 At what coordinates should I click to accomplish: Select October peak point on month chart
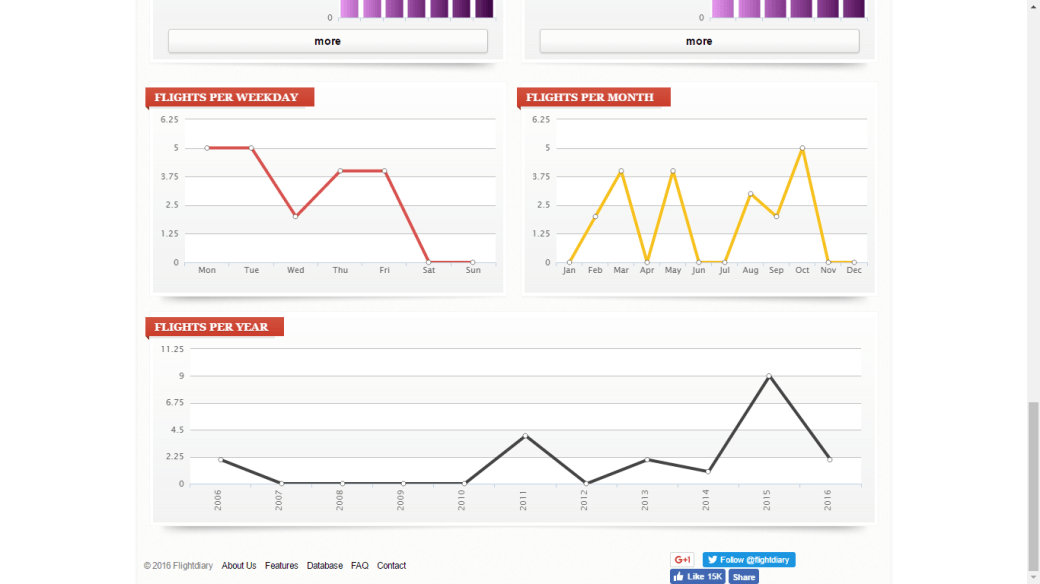pos(802,148)
